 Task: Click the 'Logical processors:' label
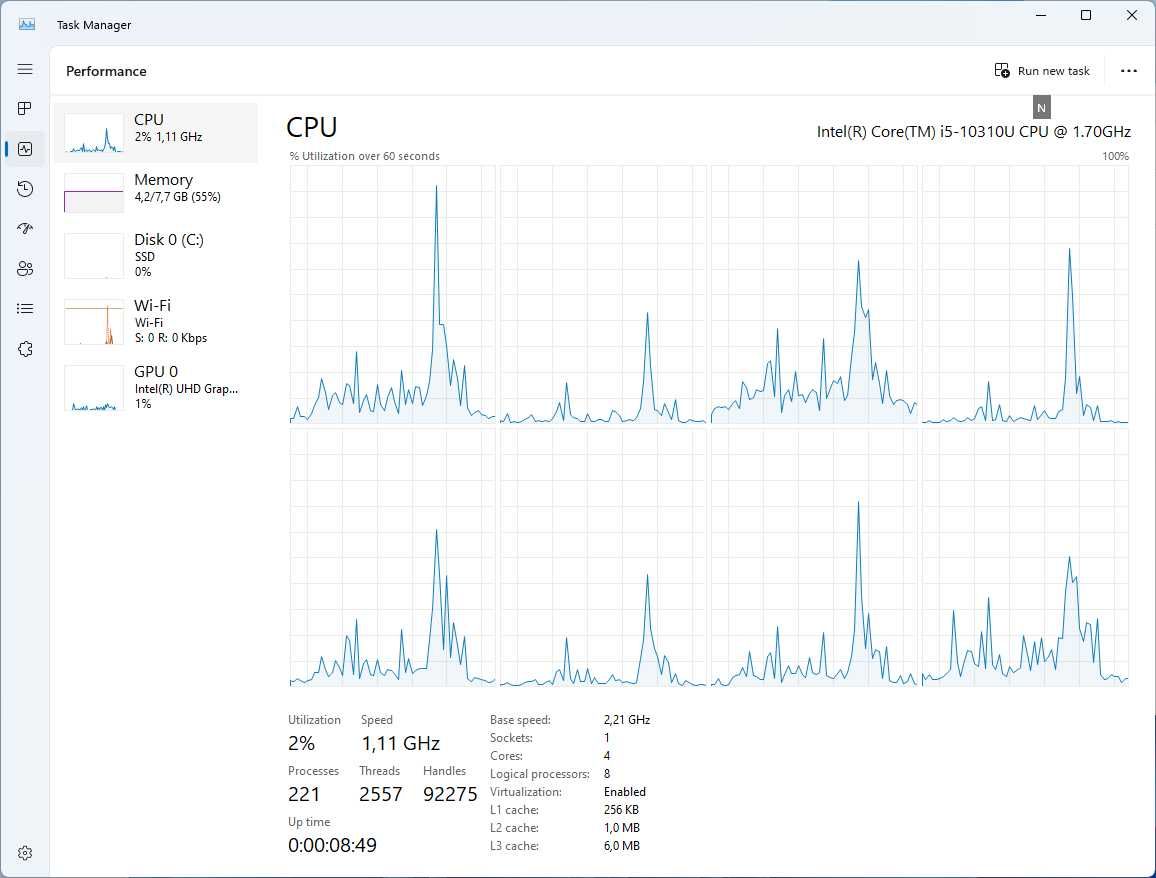pos(540,774)
